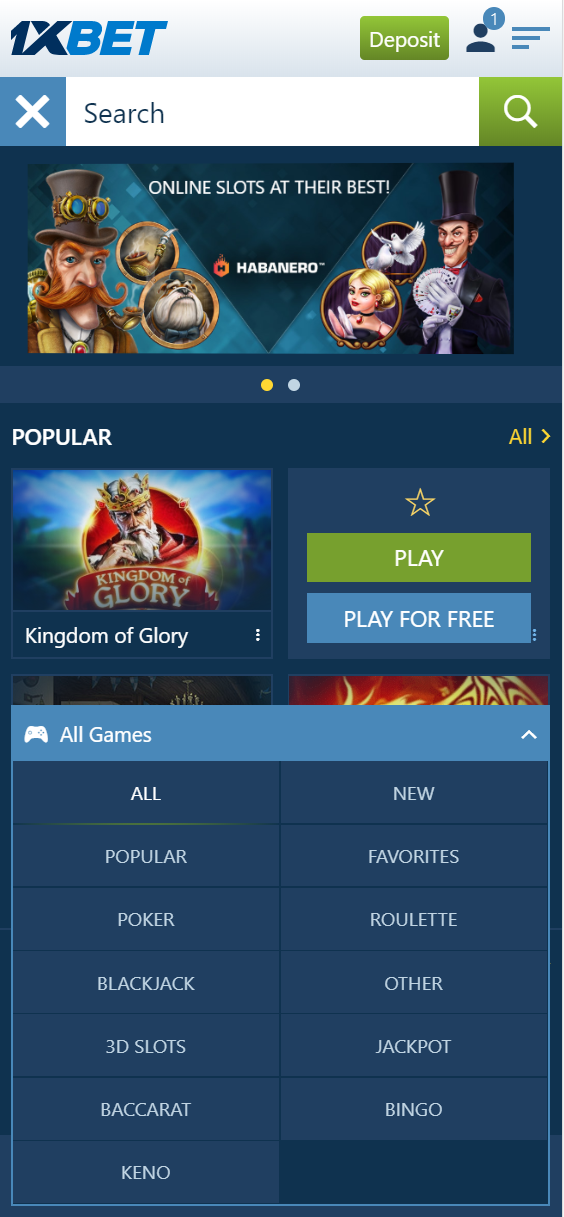Open three-dot options beside Play for Free

click(535, 635)
